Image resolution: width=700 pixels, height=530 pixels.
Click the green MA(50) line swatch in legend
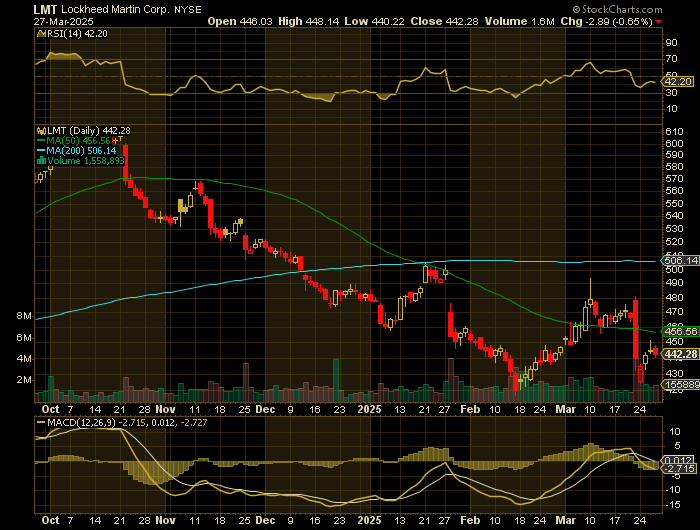(41, 141)
